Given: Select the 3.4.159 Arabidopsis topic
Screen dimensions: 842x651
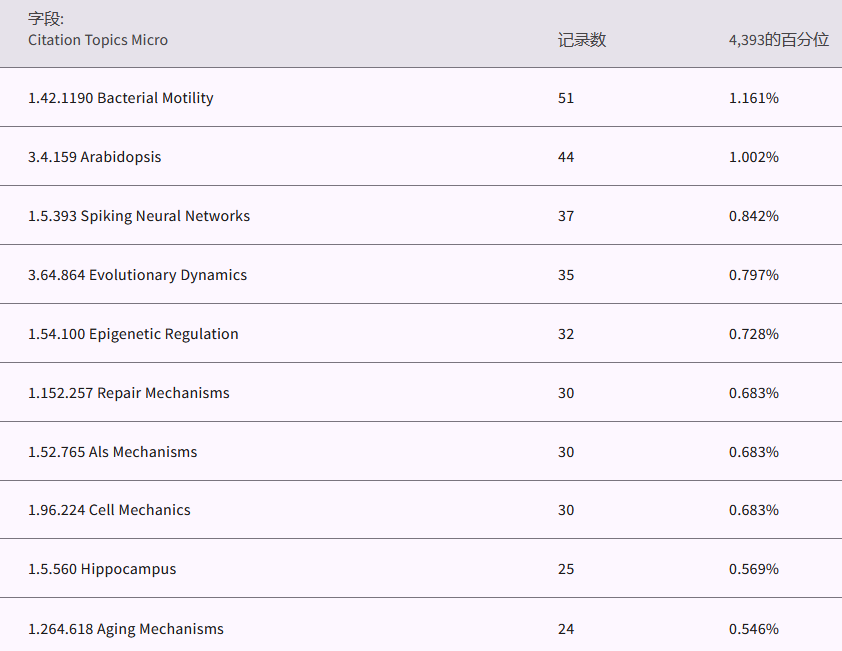Looking at the screenshot, I should coord(94,157).
